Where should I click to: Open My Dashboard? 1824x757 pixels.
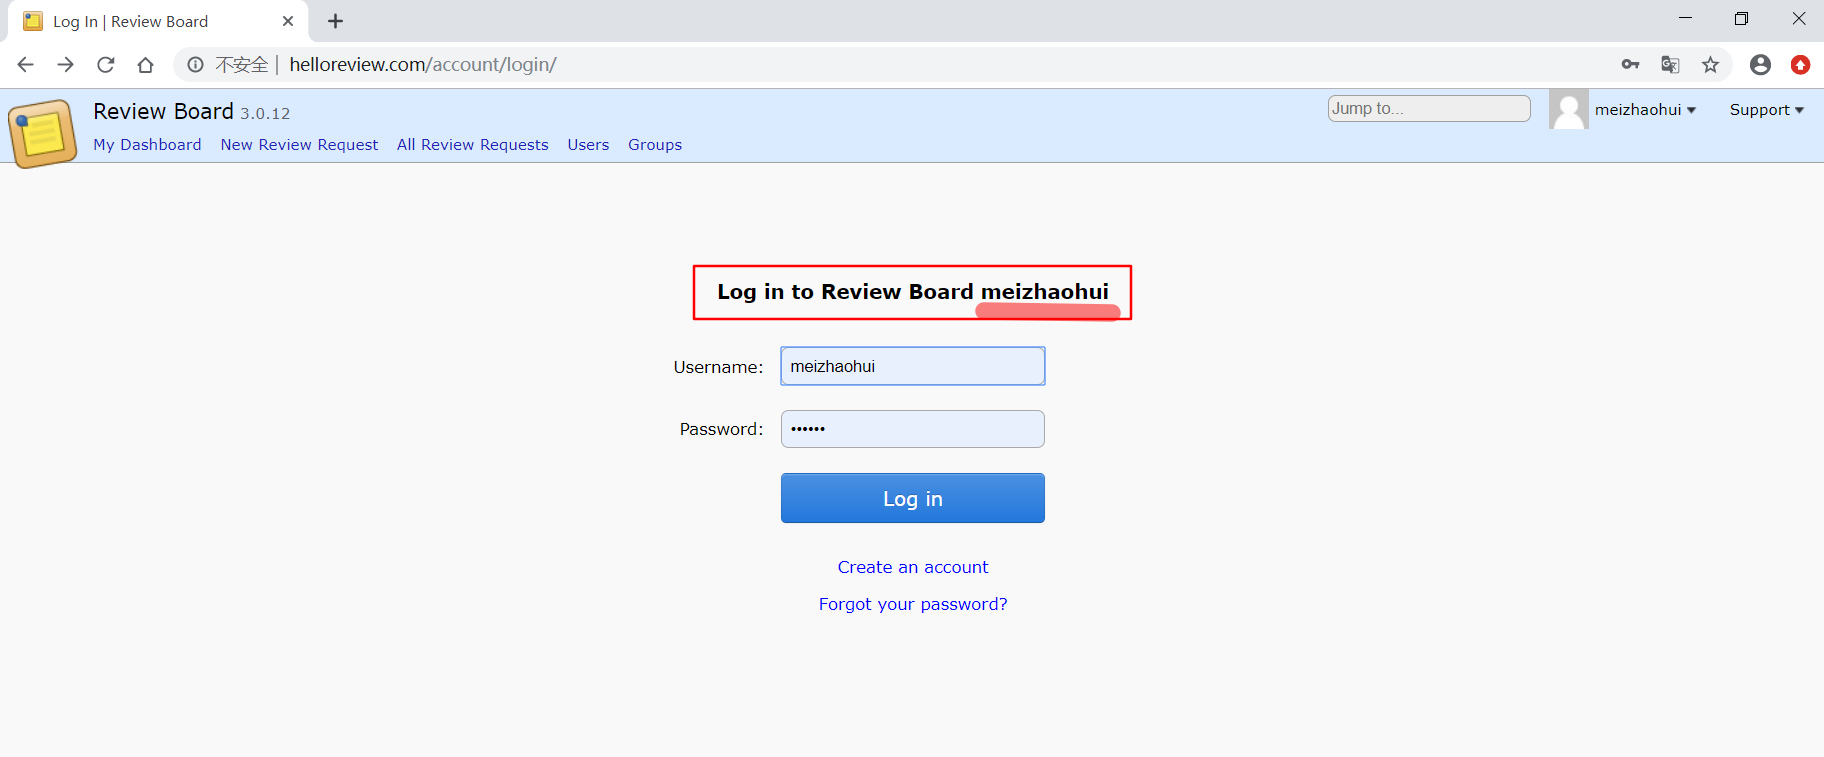[x=147, y=145]
